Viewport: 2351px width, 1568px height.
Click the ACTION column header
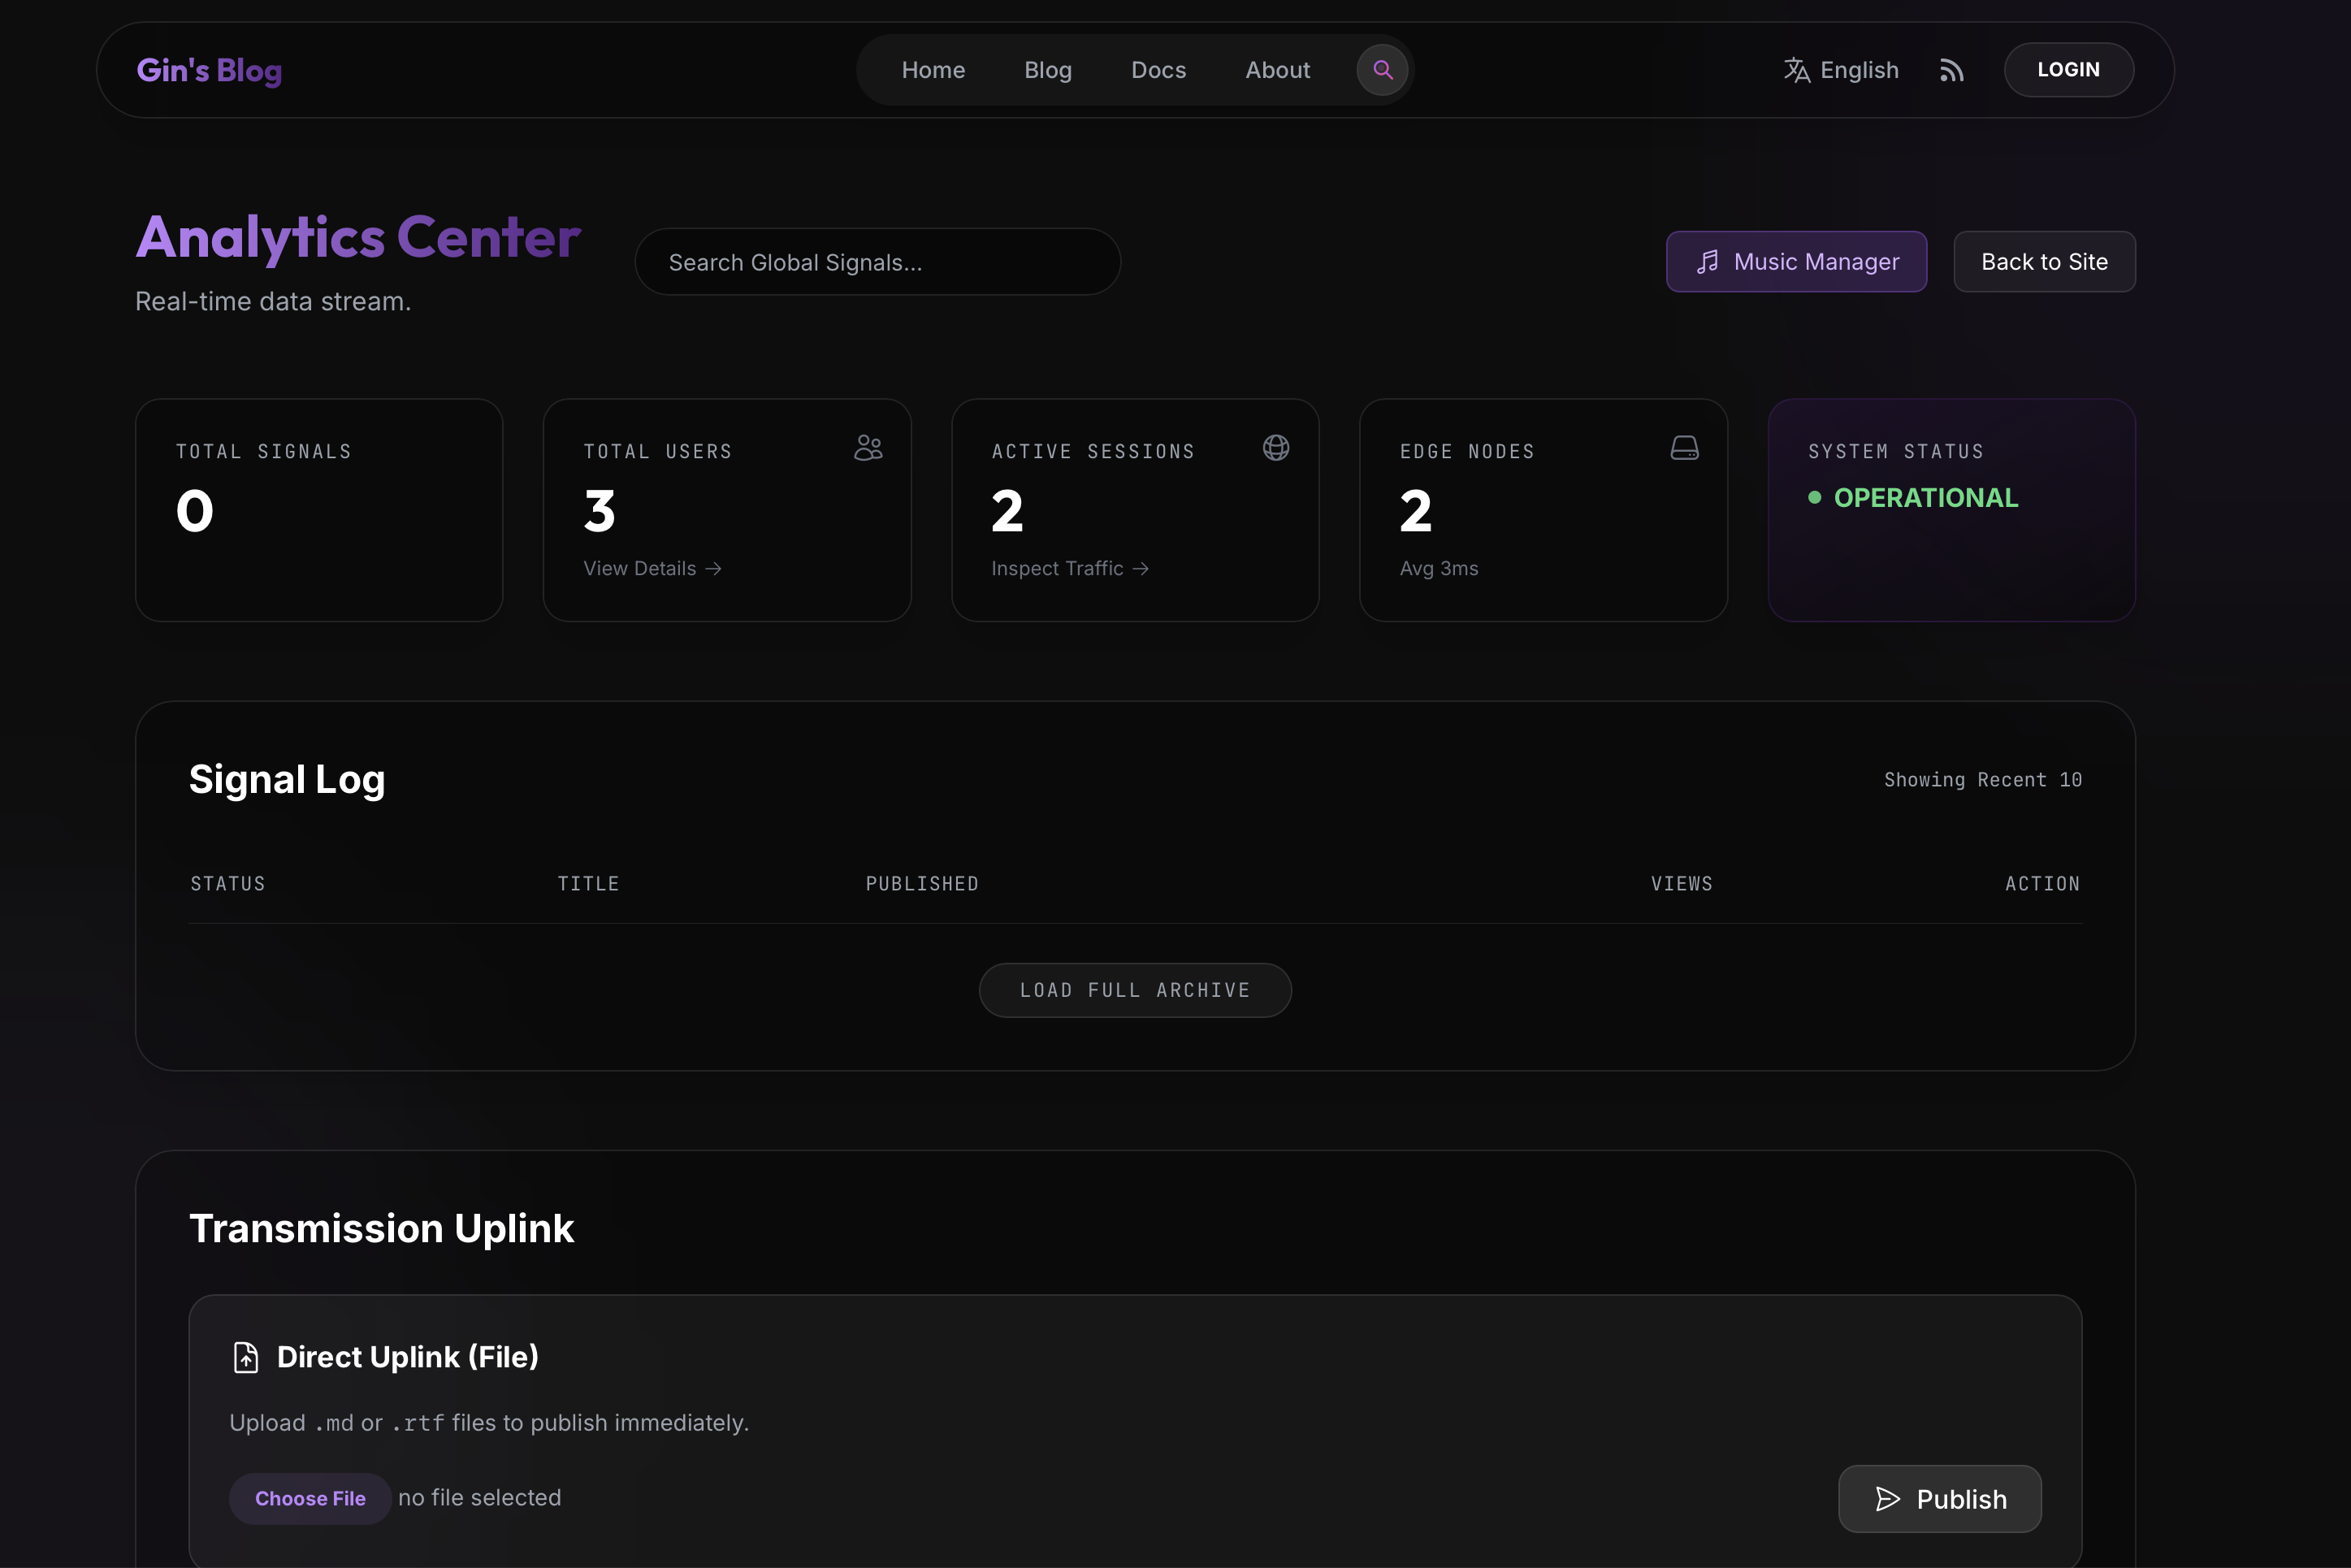[2042, 884]
